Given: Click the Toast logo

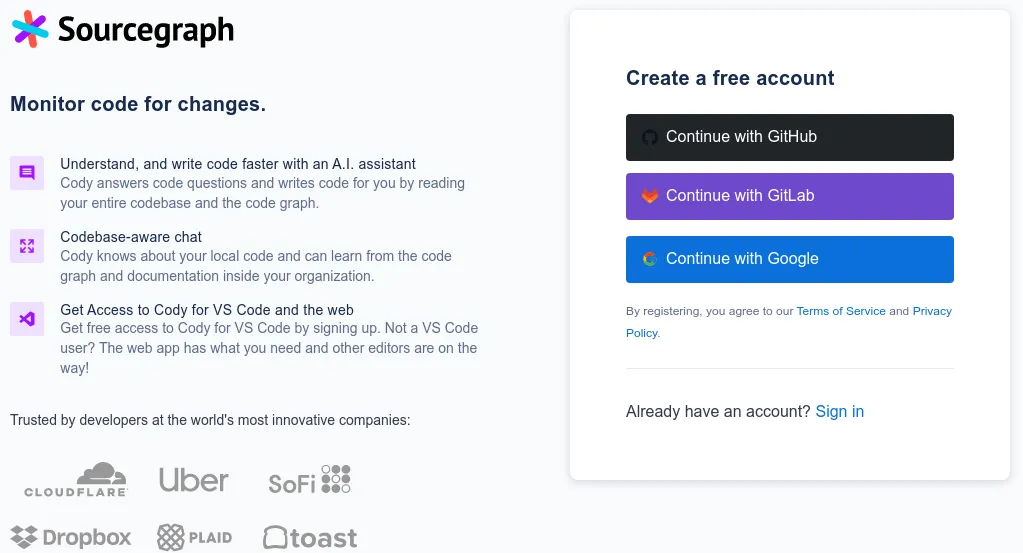Looking at the screenshot, I should [310, 538].
